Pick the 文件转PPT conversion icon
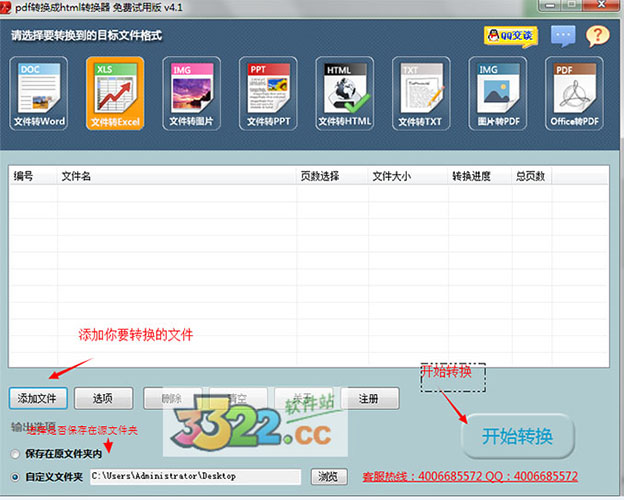The width and height of the screenshot is (624, 500). point(268,94)
